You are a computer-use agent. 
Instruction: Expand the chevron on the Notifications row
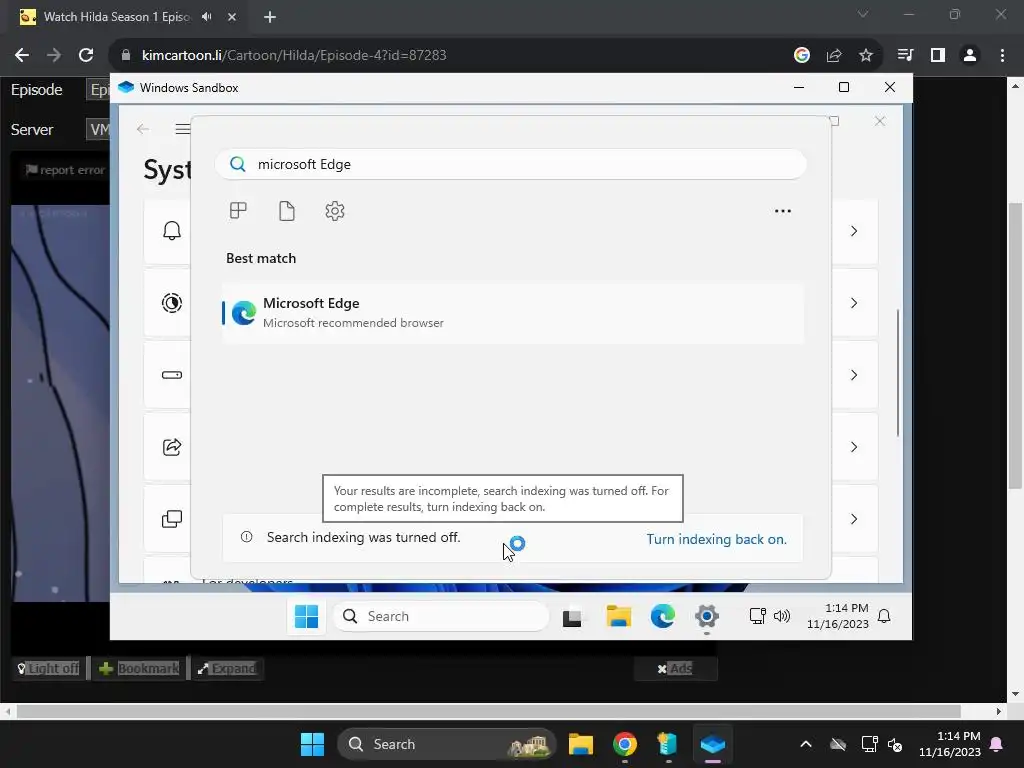pos(854,231)
